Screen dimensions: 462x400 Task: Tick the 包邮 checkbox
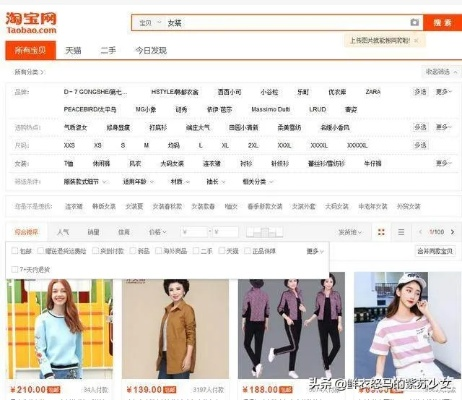pyautogui.click(x=15, y=250)
